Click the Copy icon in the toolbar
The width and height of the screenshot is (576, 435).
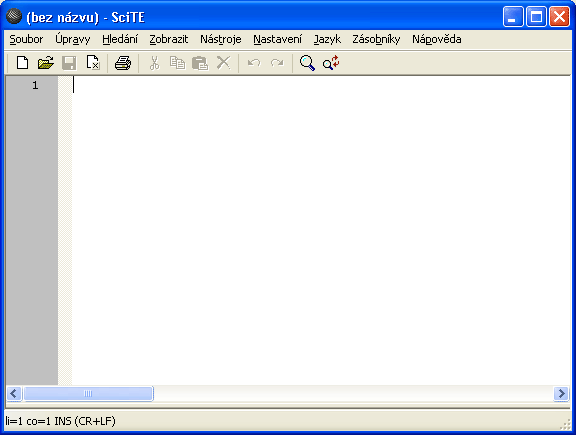tap(177, 63)
